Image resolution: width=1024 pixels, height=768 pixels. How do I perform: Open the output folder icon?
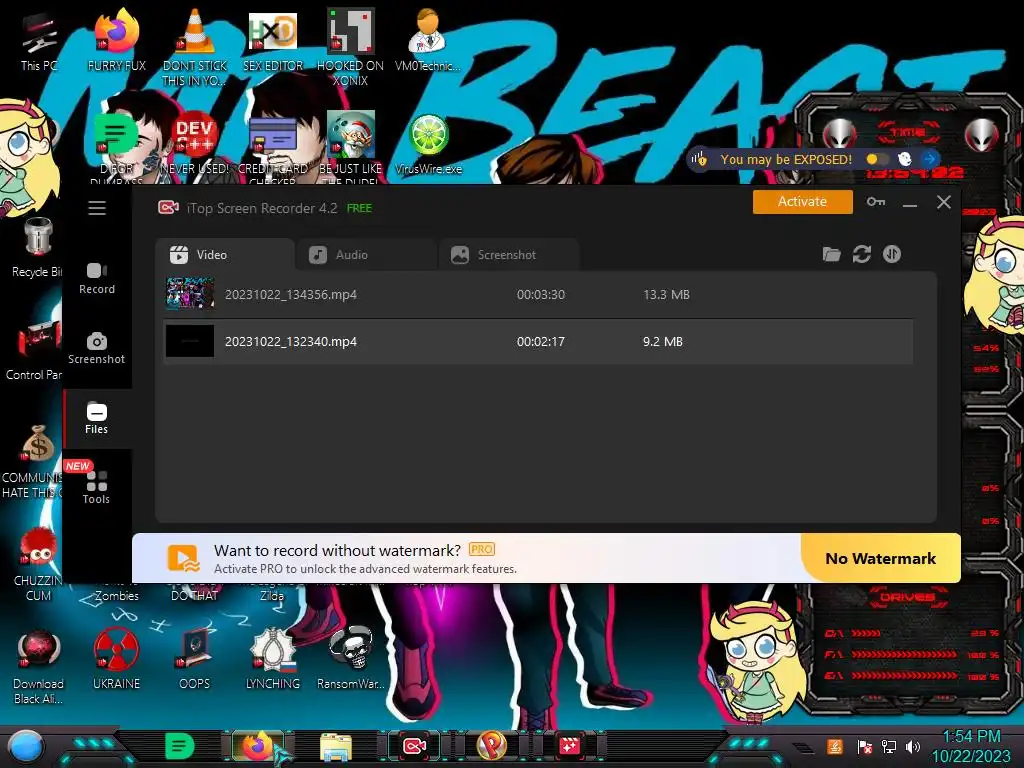831,254
